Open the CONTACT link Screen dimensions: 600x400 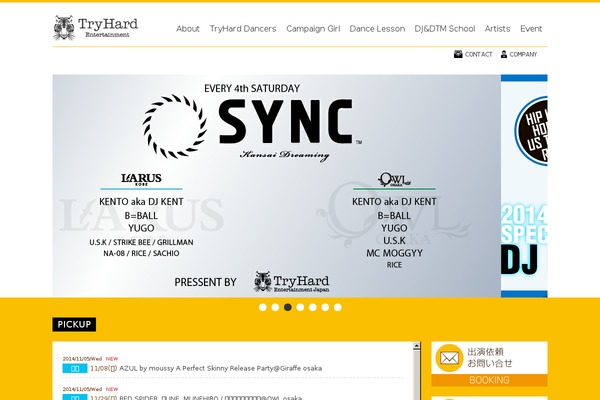(478, 54)
